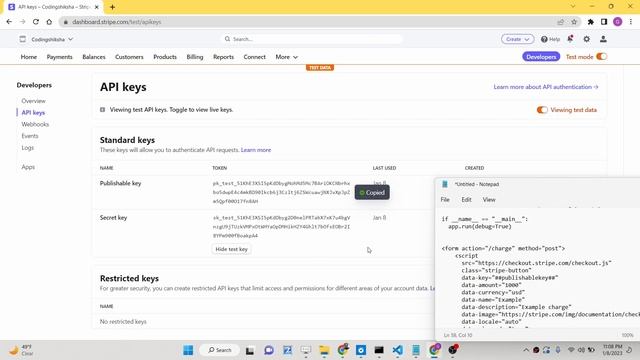
Task: Open Notepad File menu
Action: click(x=445, y=200)
